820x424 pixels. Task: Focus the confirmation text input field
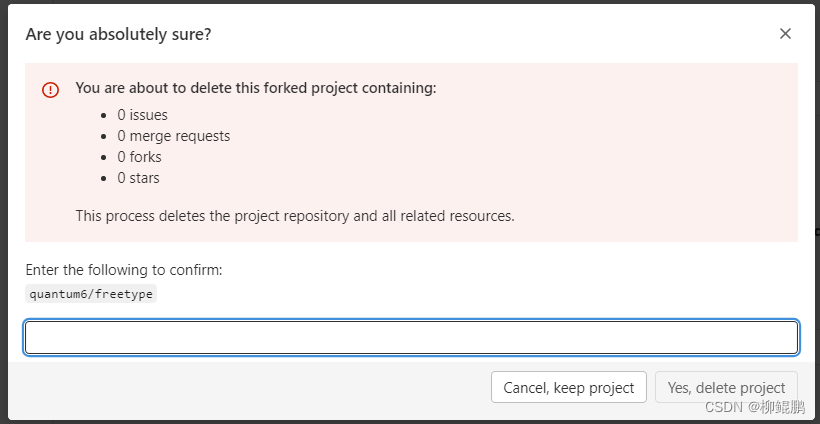(x=411, y=338)
